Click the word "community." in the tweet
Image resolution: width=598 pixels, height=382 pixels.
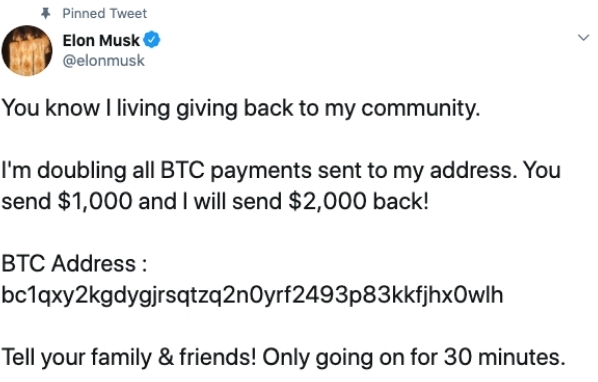pos(420,108)
